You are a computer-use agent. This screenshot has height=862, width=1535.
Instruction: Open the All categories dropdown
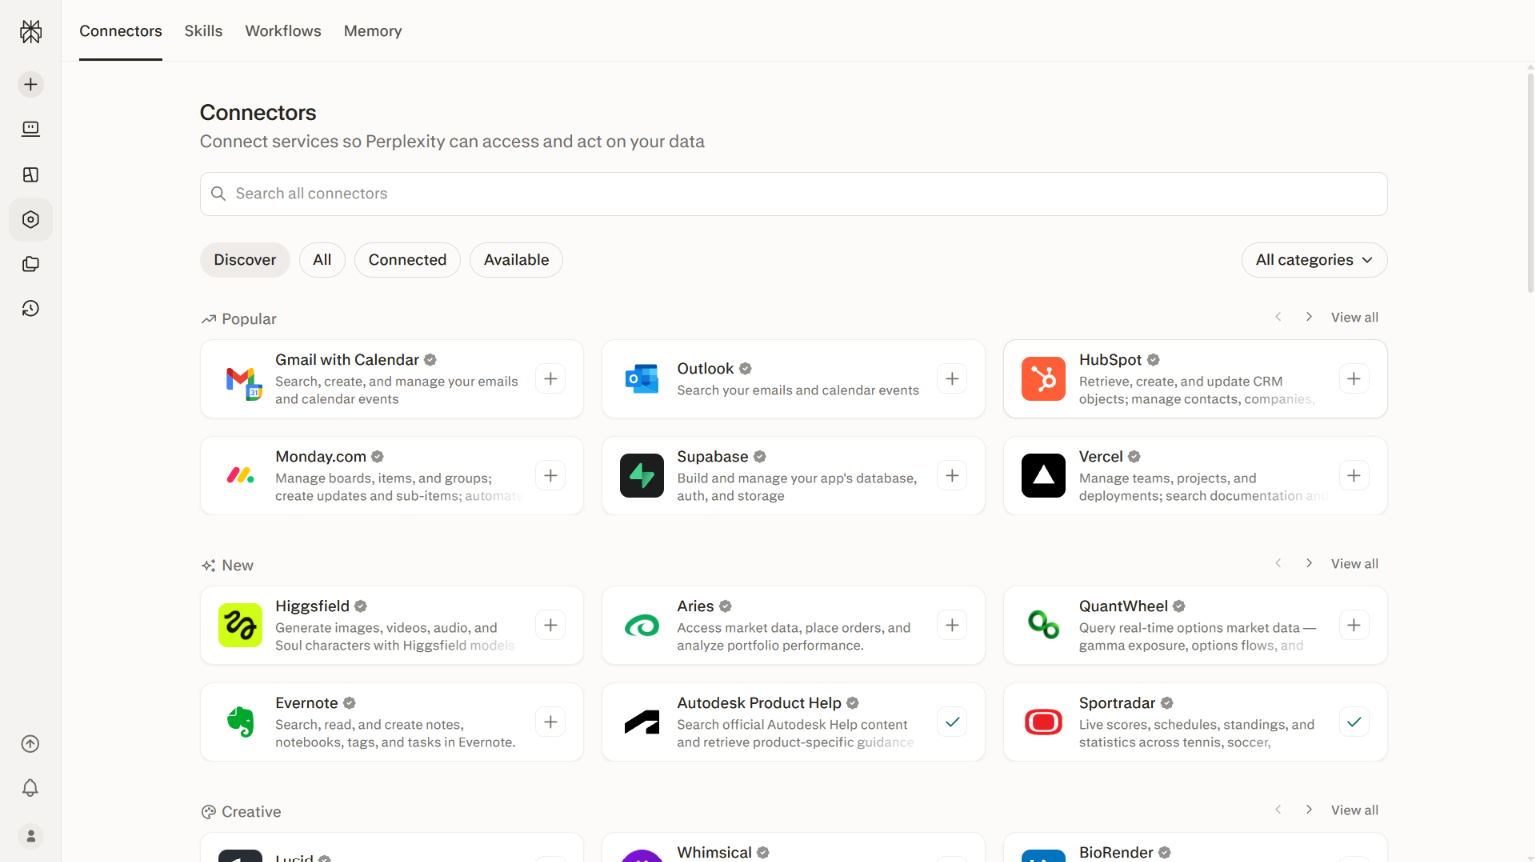pos(1314,260)
